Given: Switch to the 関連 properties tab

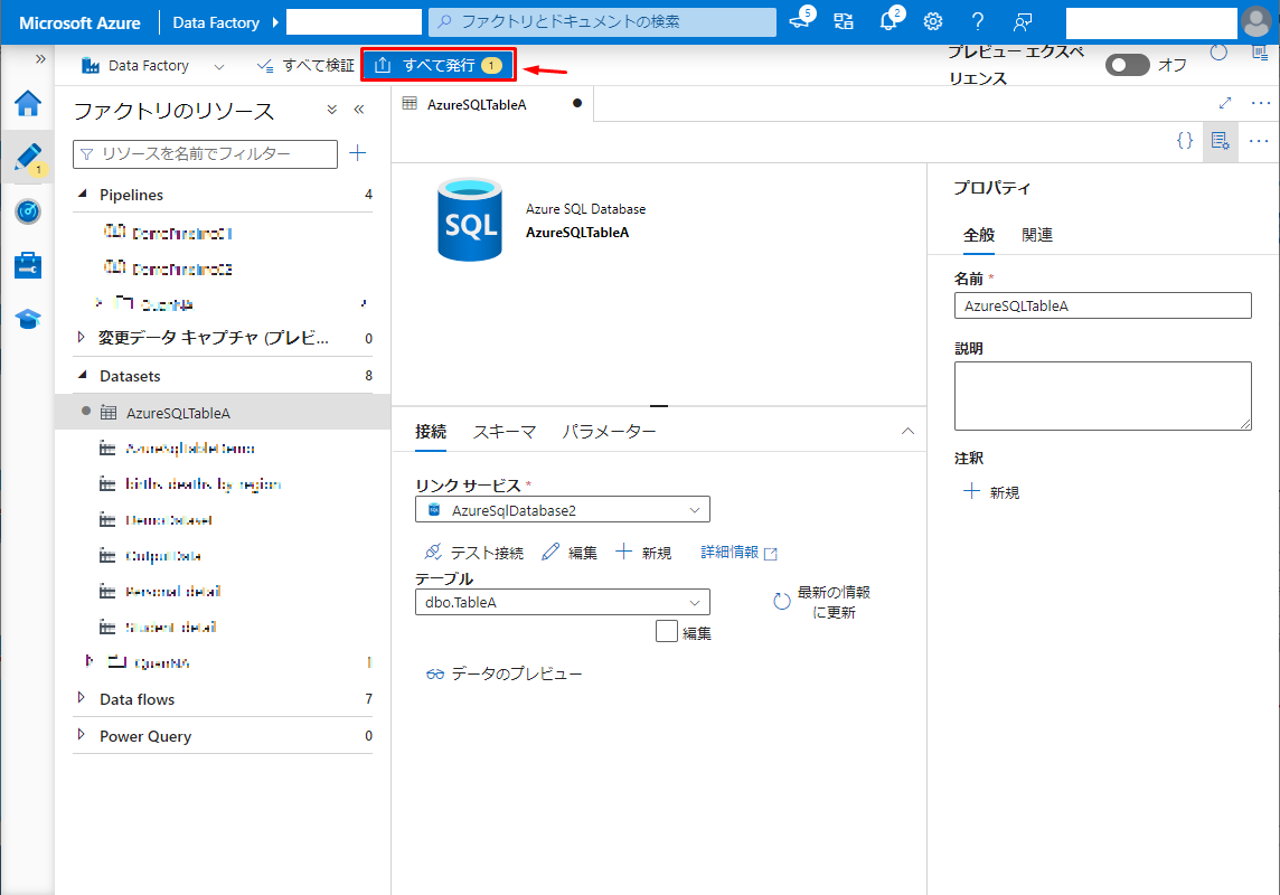Looking at the screenshot, I should (1037, 235).
